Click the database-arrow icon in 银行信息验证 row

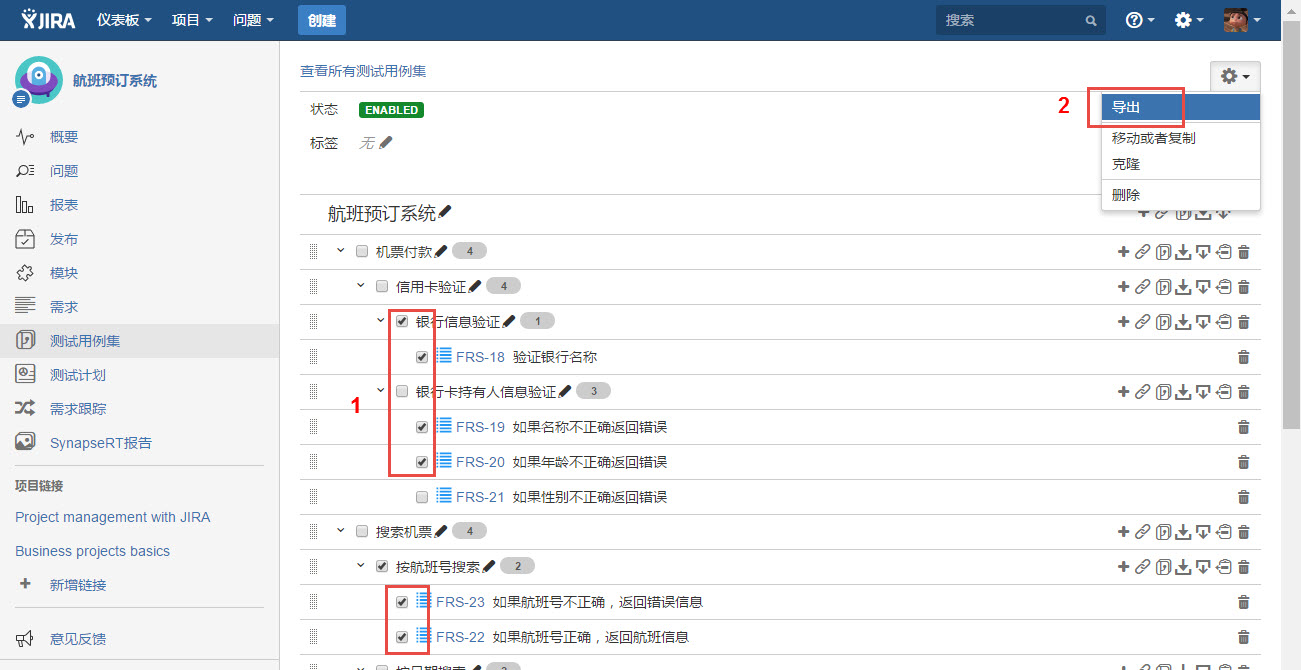(x=1224, y=322)
